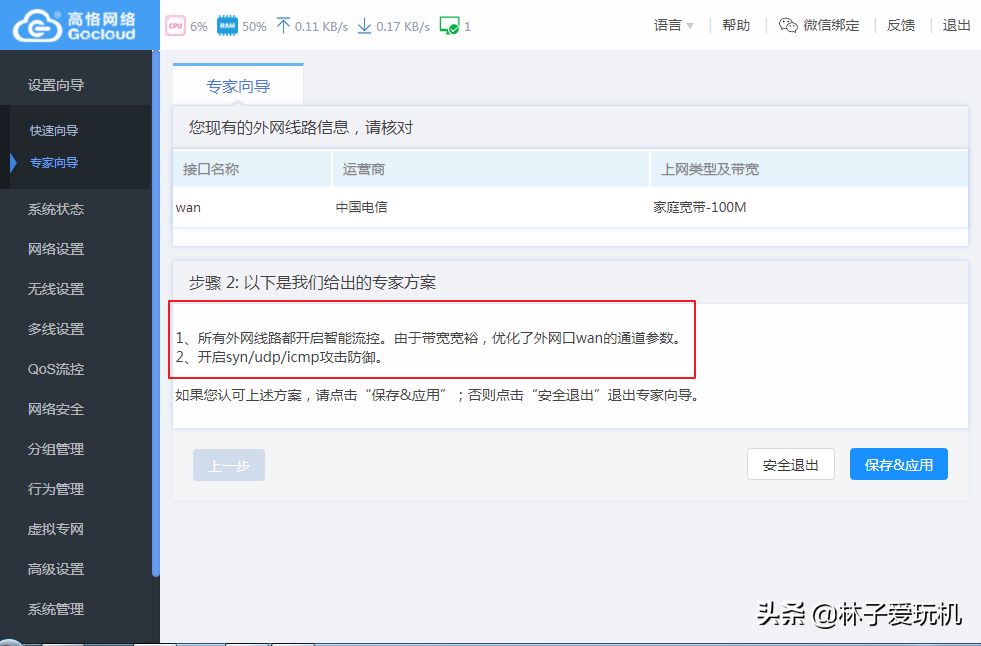Open 虚拟专网 in the sidebar

(x=56, y=529)
